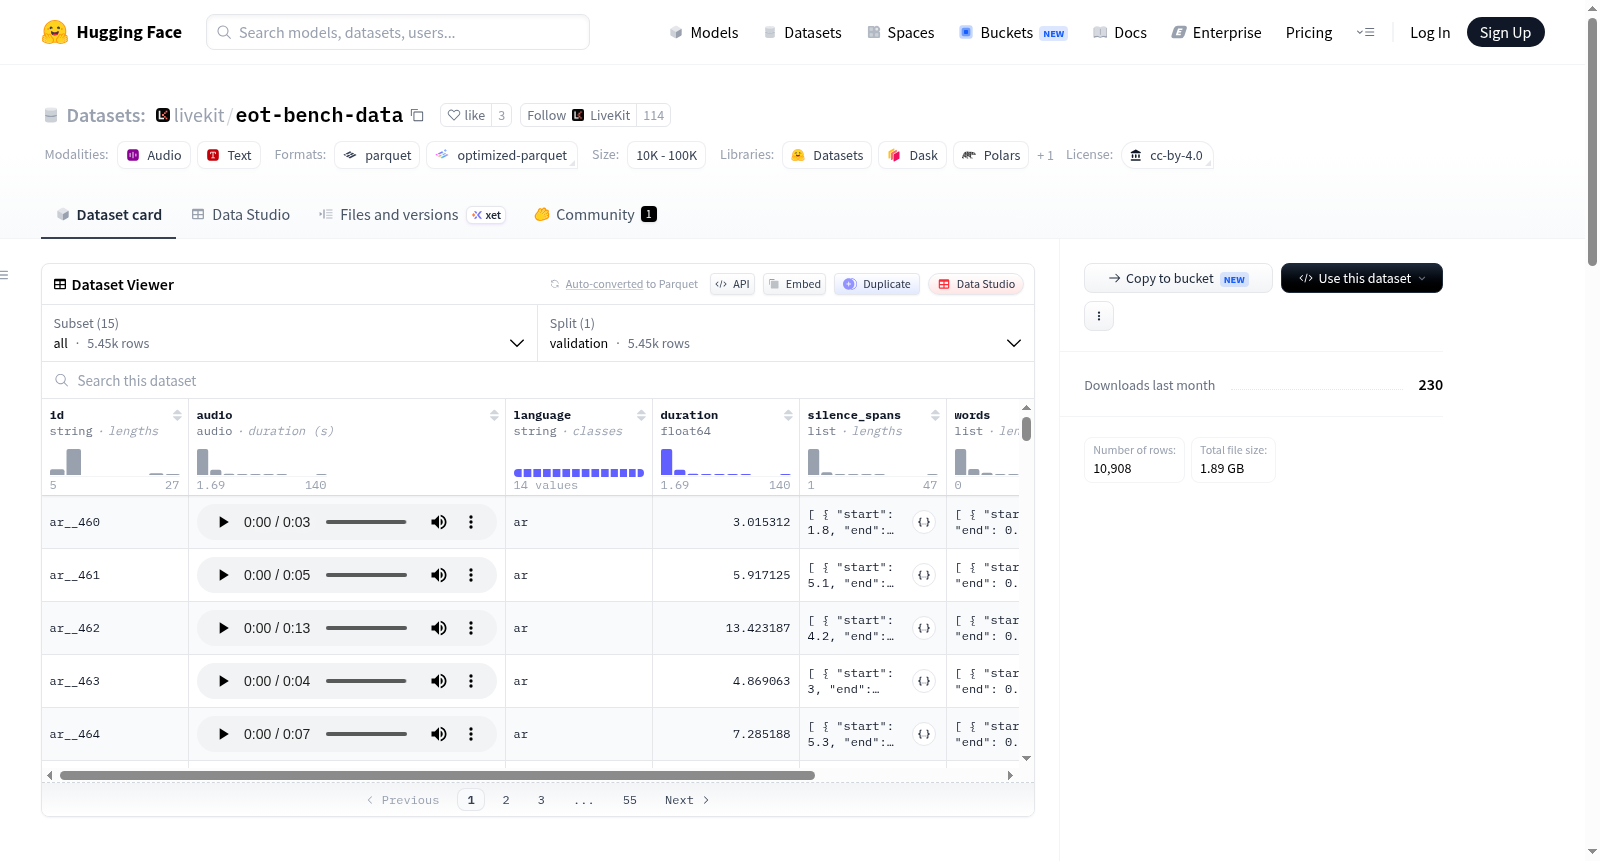Go to Models in top navigation
This screenshot has height=861, width=1600.
click(704, 33)
